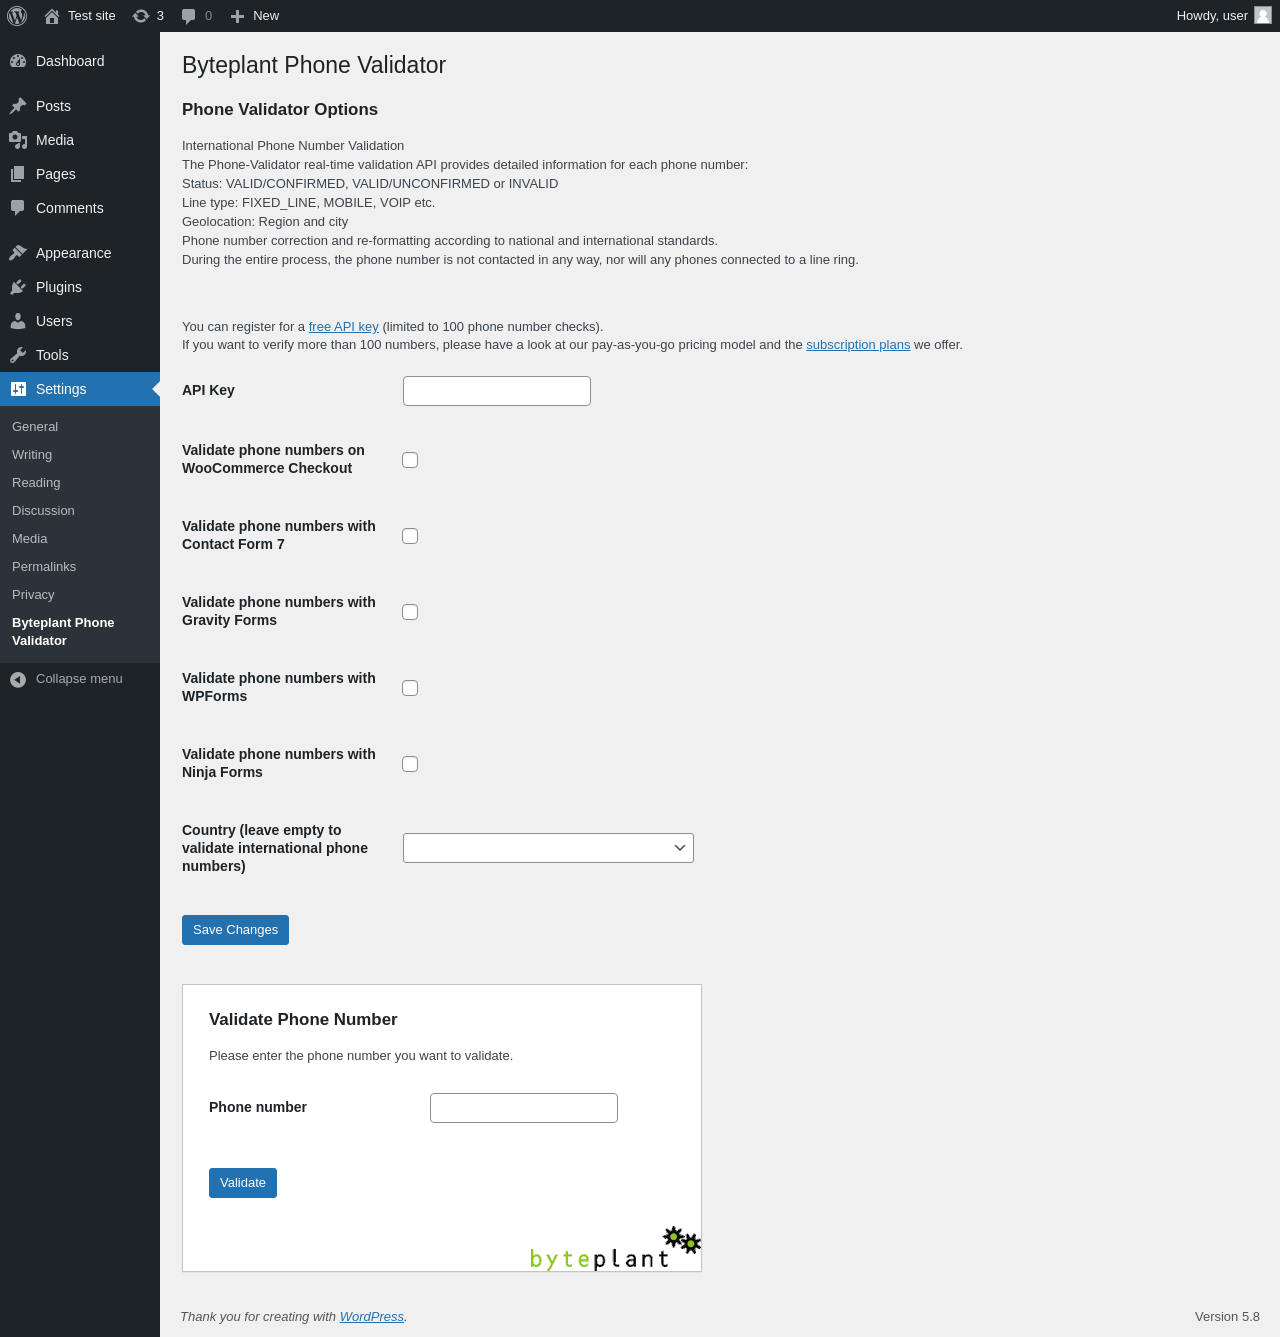This screenshot has height=1337, width=1280.
Task: Focus the Phone number input field
Action: pos(524,1108)
